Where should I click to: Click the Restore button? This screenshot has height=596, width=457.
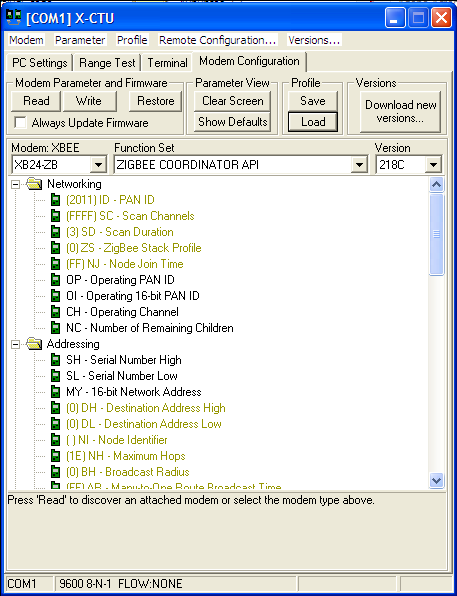coord(156,101)
